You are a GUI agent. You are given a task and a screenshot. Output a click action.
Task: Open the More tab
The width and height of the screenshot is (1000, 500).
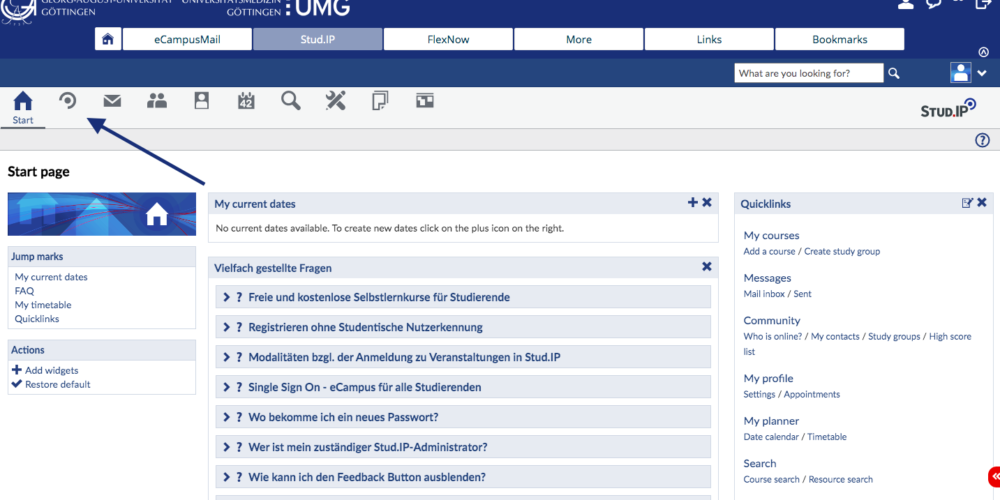[x=578, y=39]
